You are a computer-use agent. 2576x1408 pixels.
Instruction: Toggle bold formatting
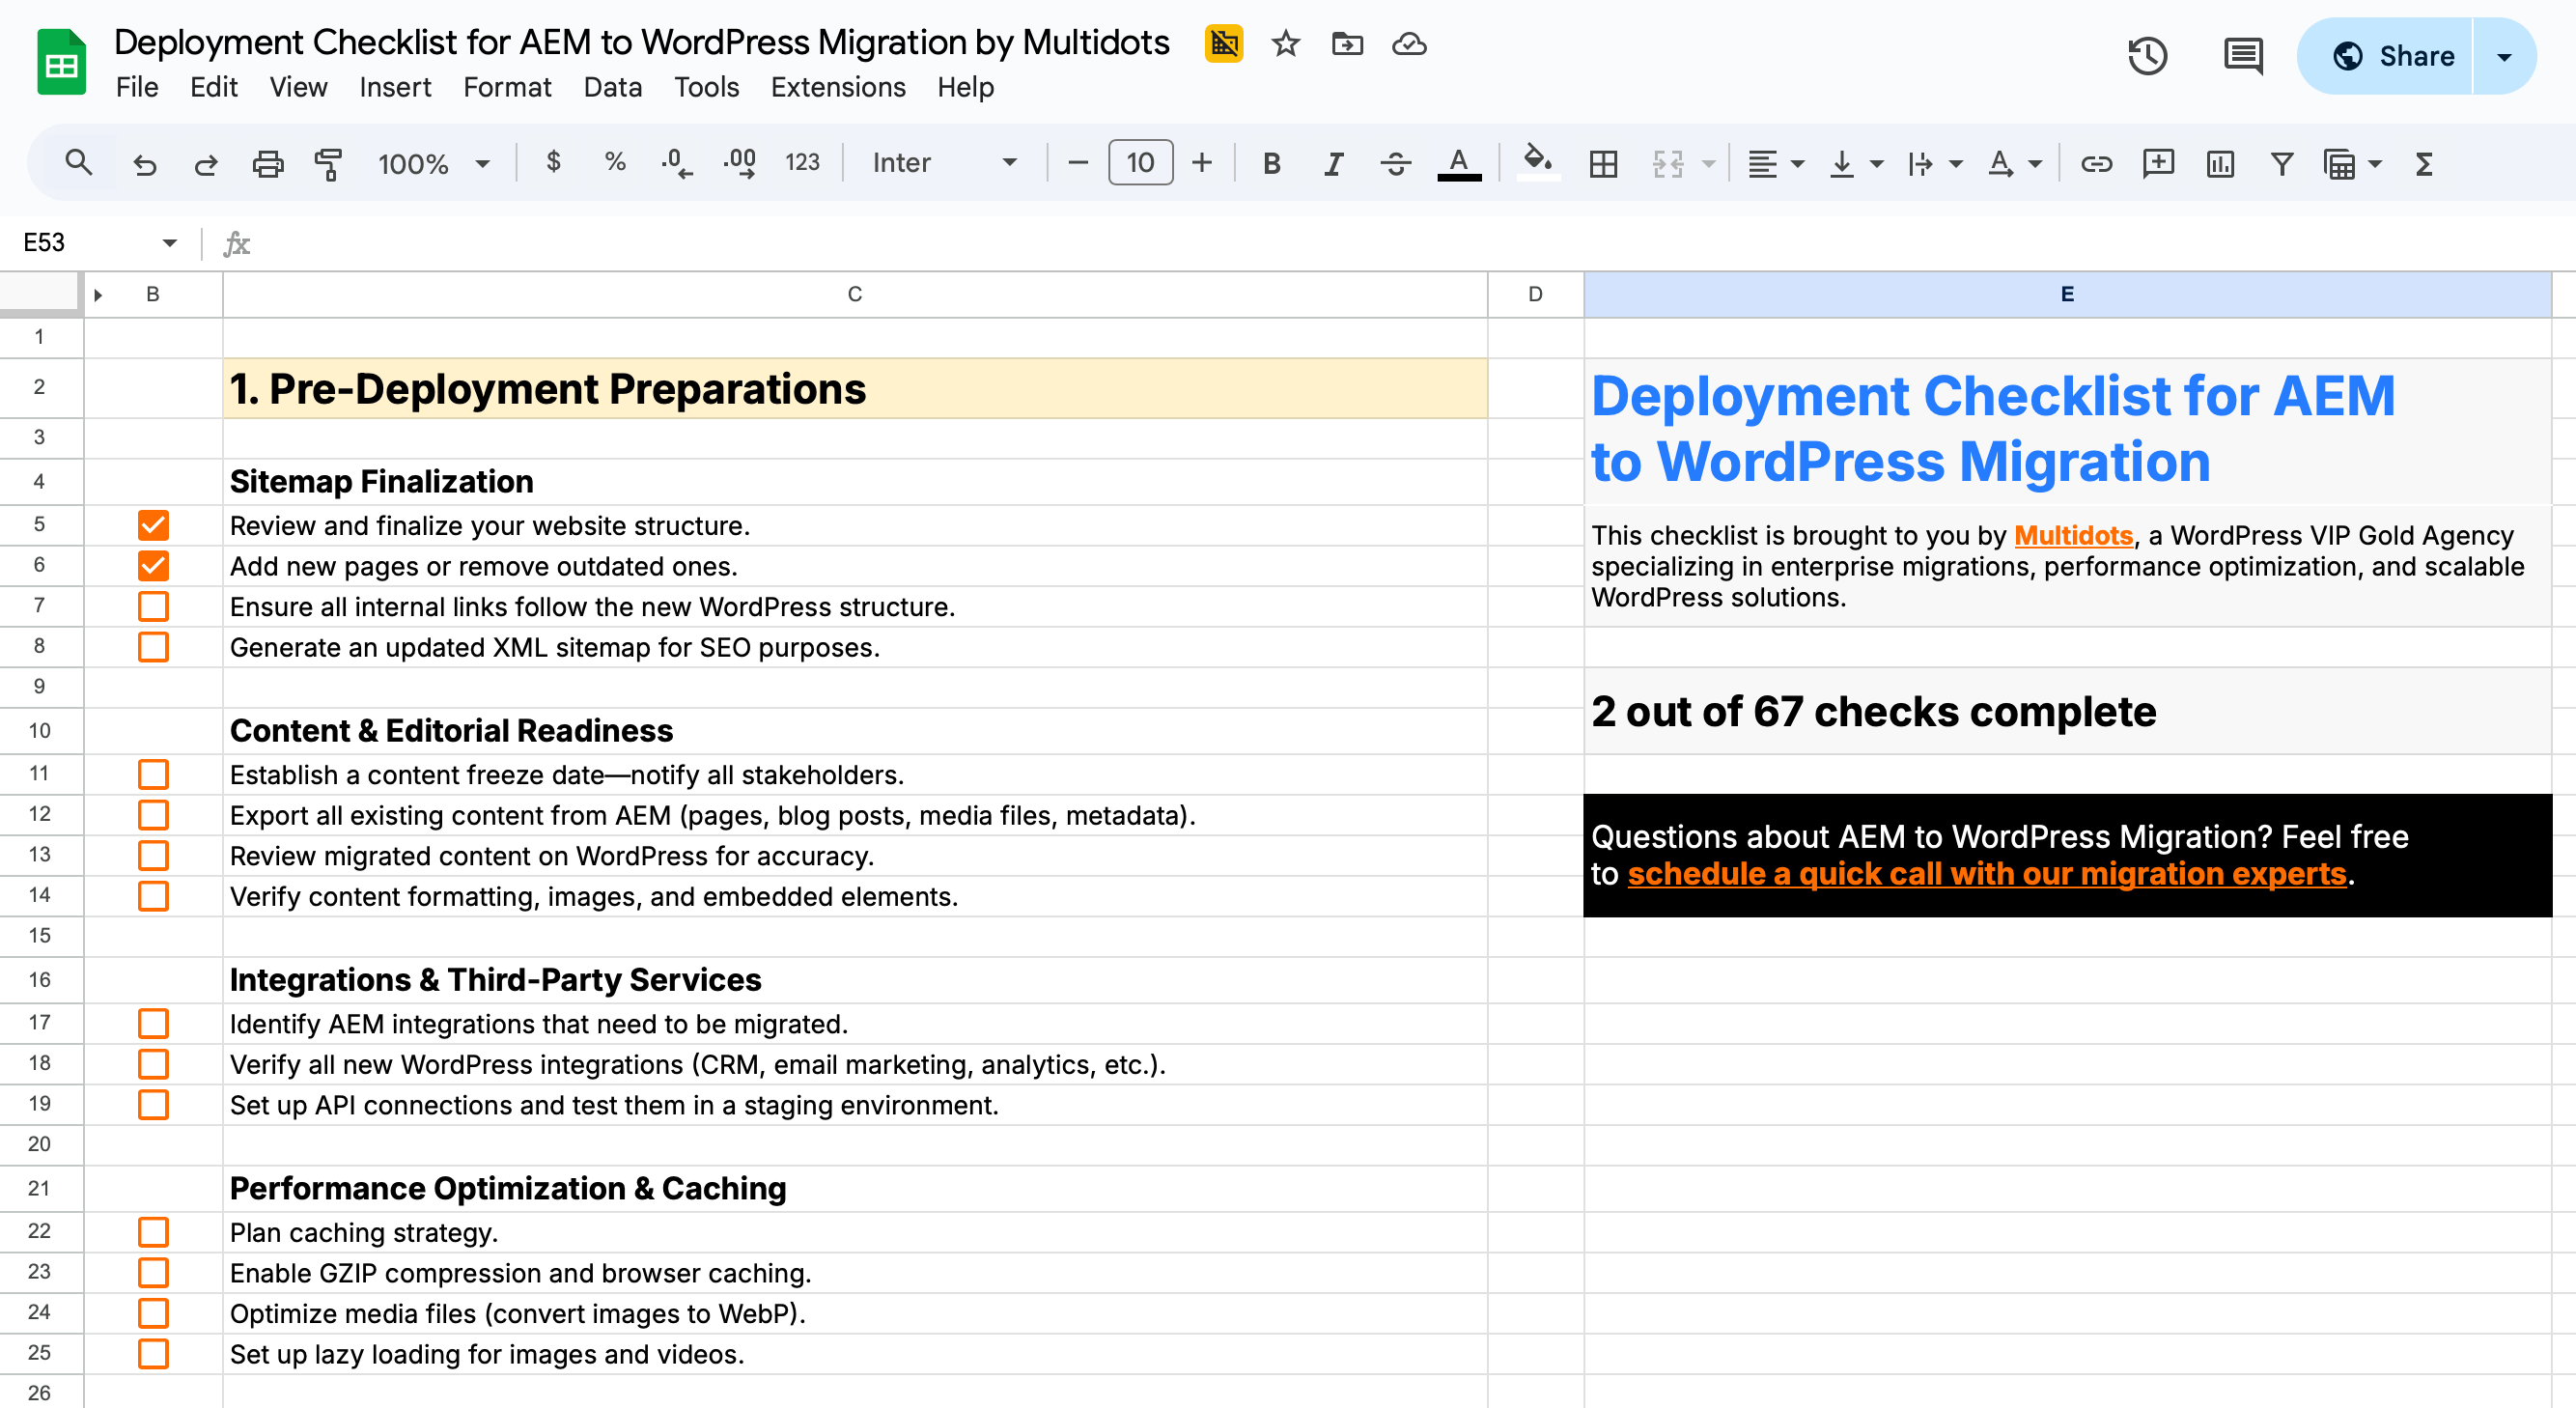point(1271,163)
